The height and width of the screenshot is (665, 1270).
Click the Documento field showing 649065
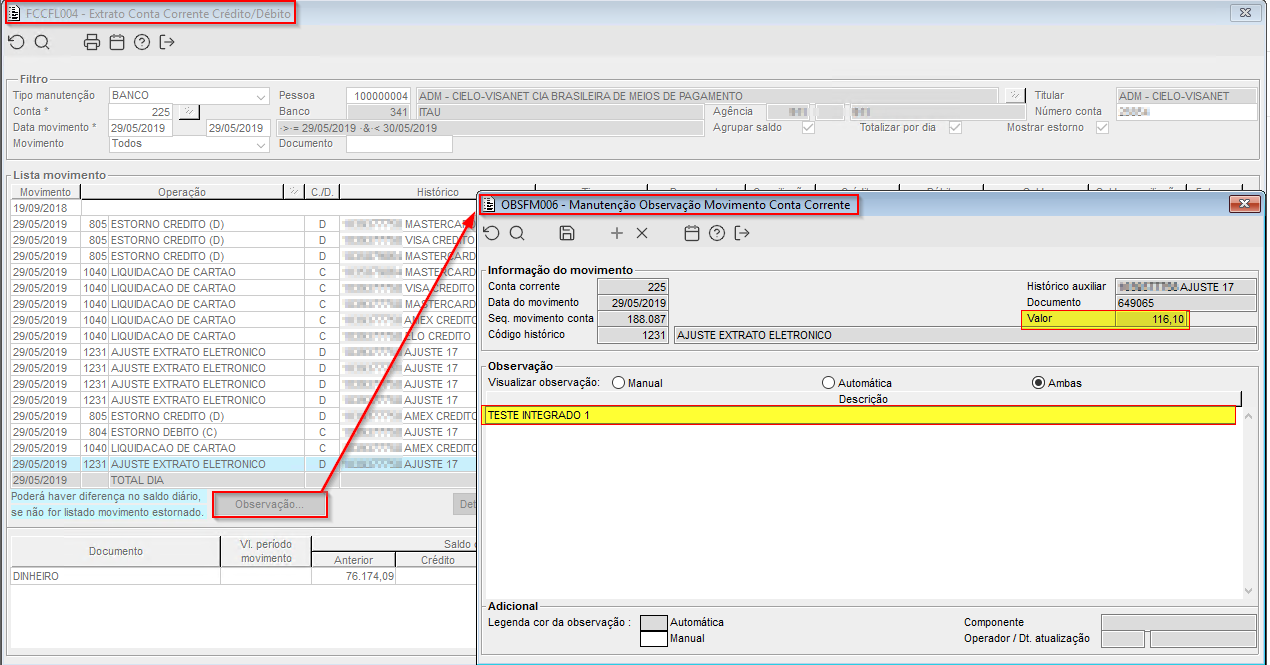pos(1186,302)
